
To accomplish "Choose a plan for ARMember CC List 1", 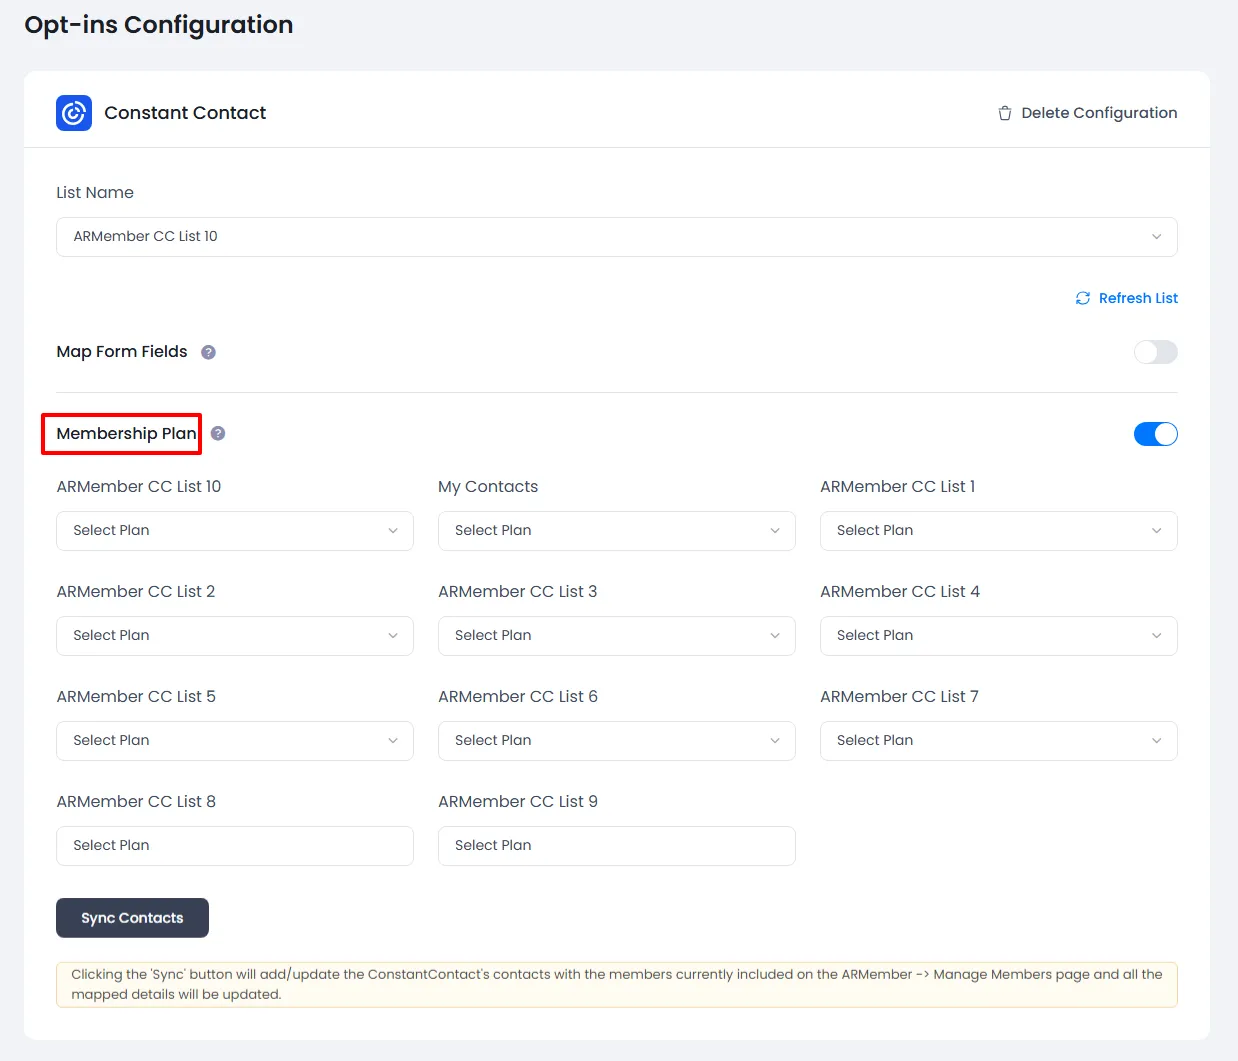I will pos(998,531).
